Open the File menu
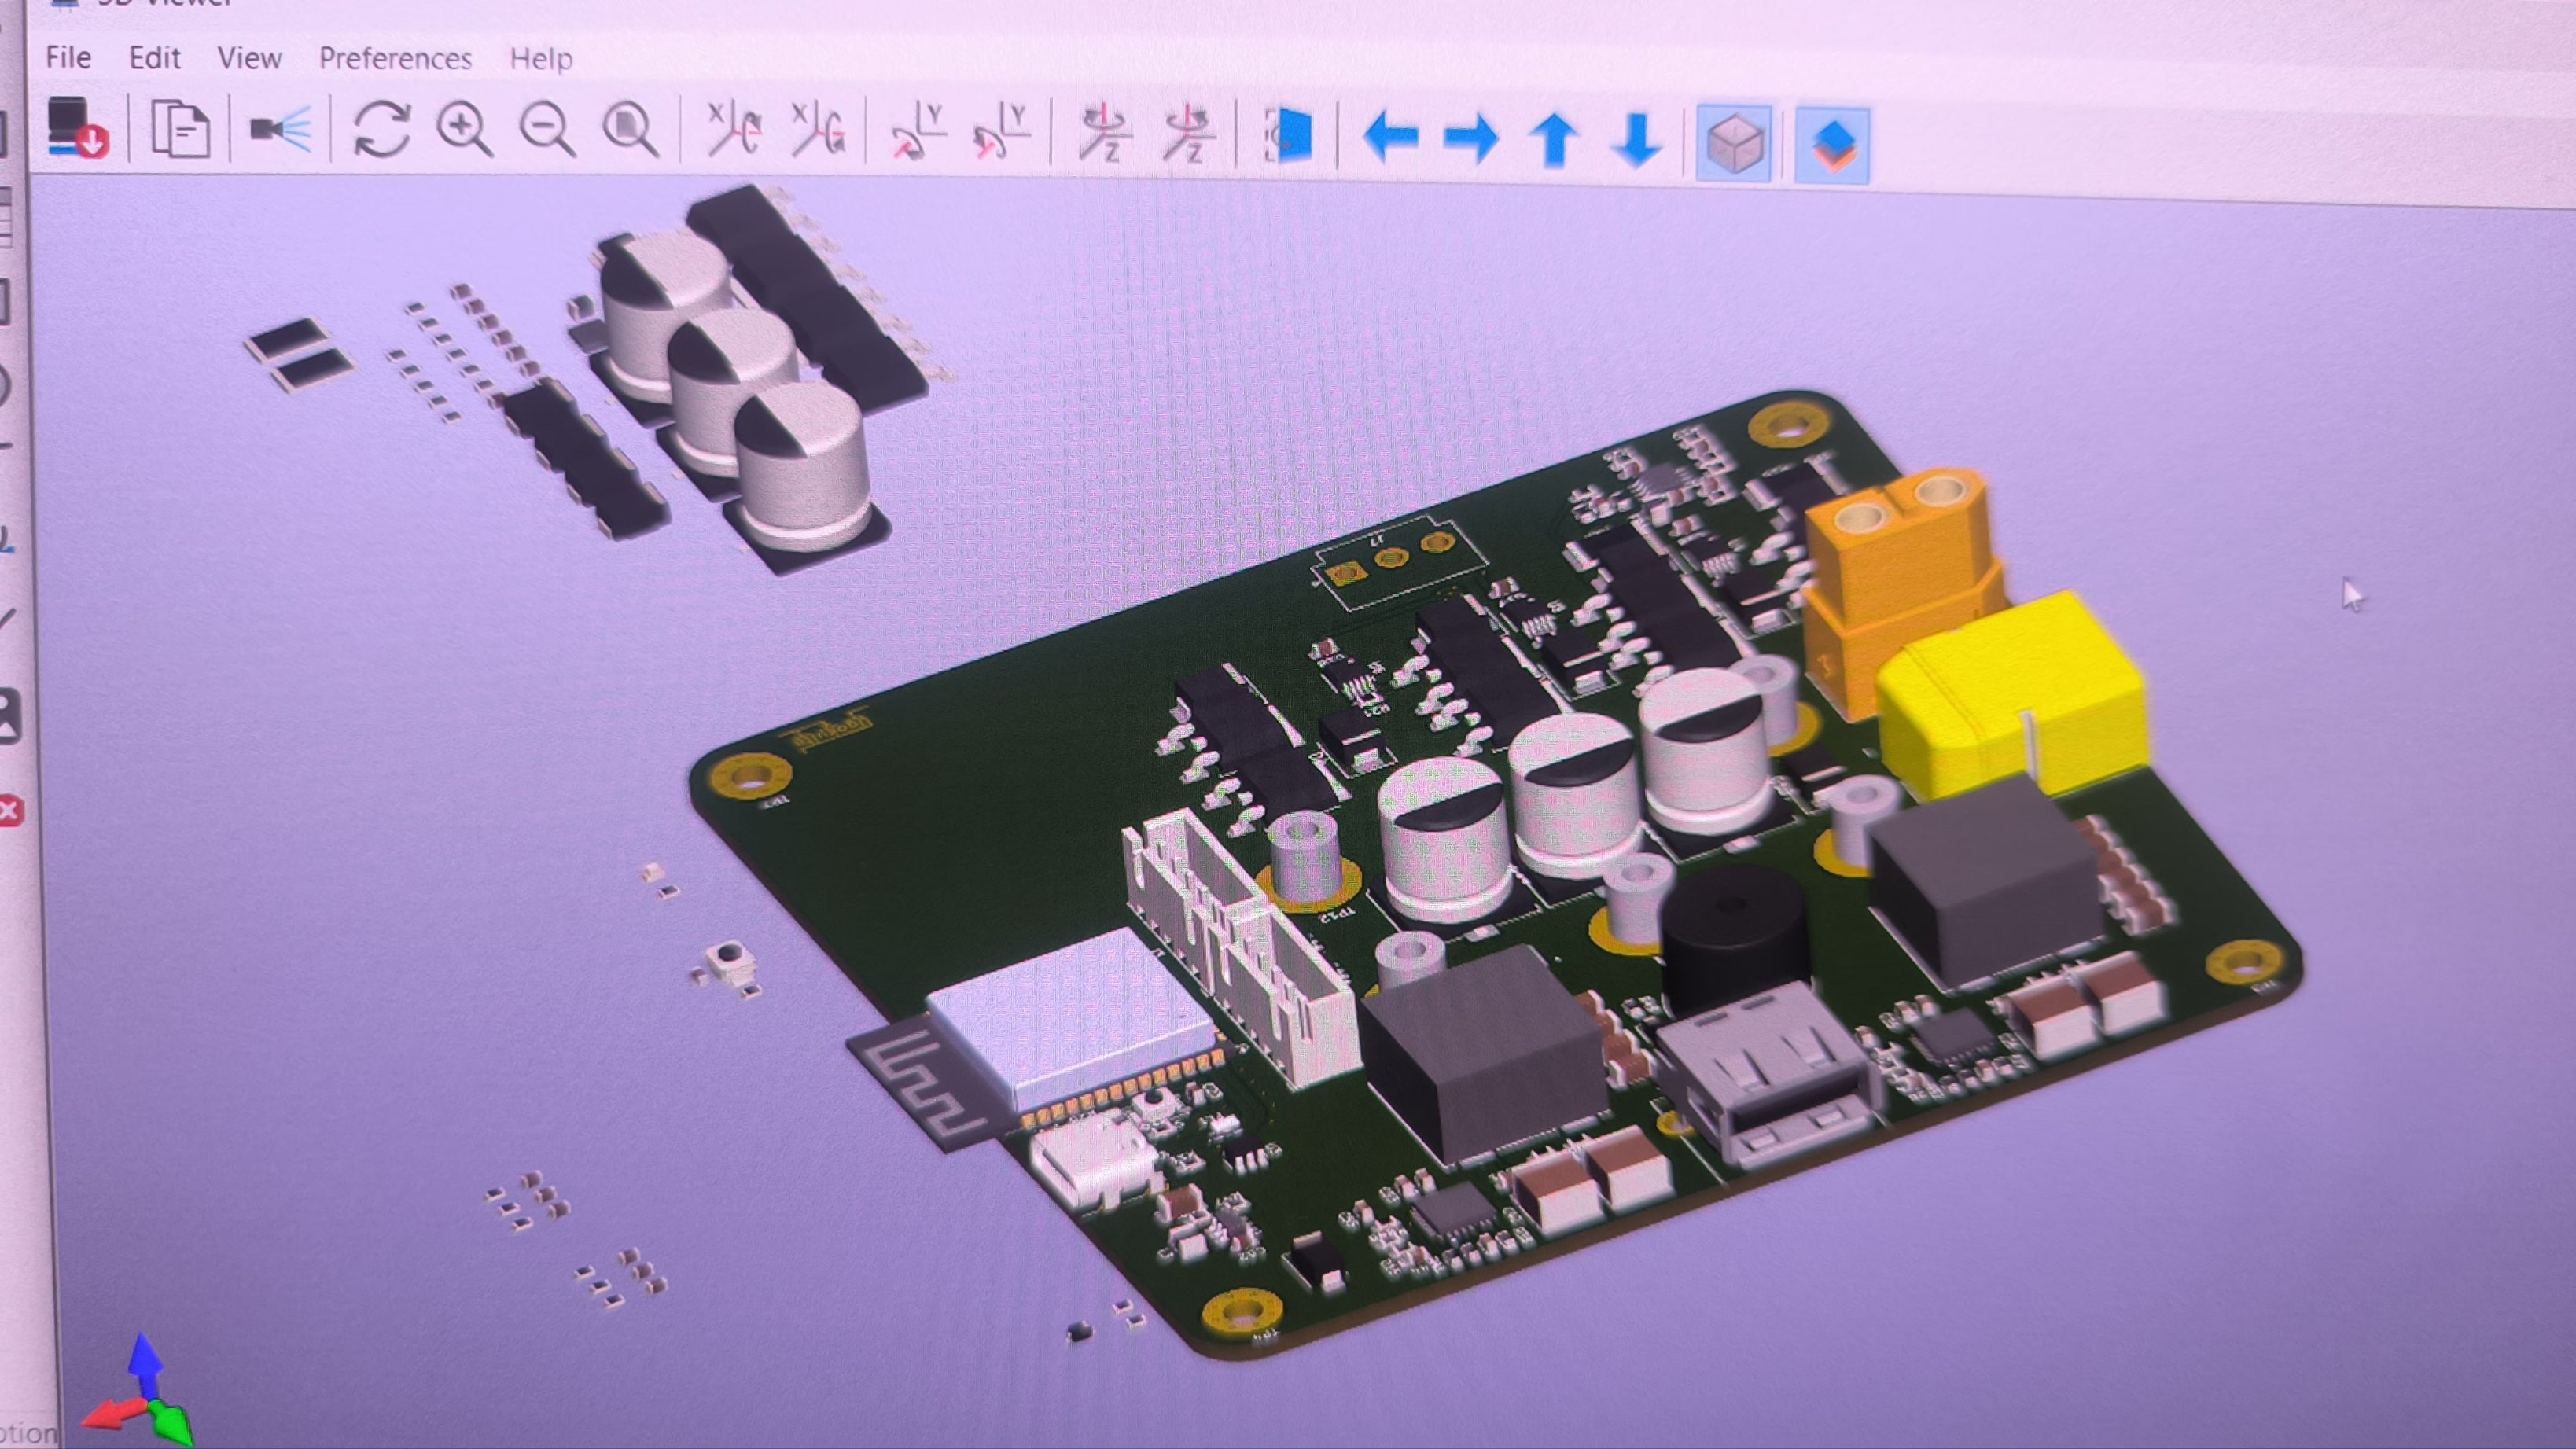Screen dimensions: 2576x1449 tap(68, 57)
